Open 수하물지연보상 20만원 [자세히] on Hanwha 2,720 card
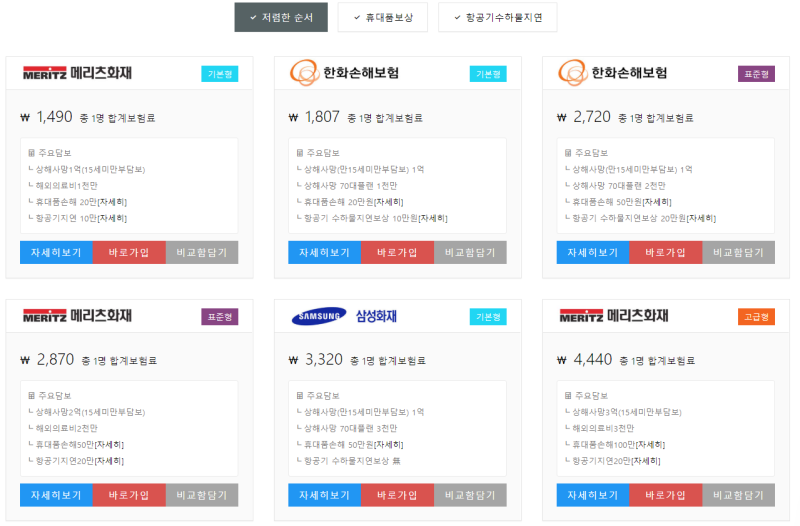This screenshot has width=800, height=526. (702, 218)
